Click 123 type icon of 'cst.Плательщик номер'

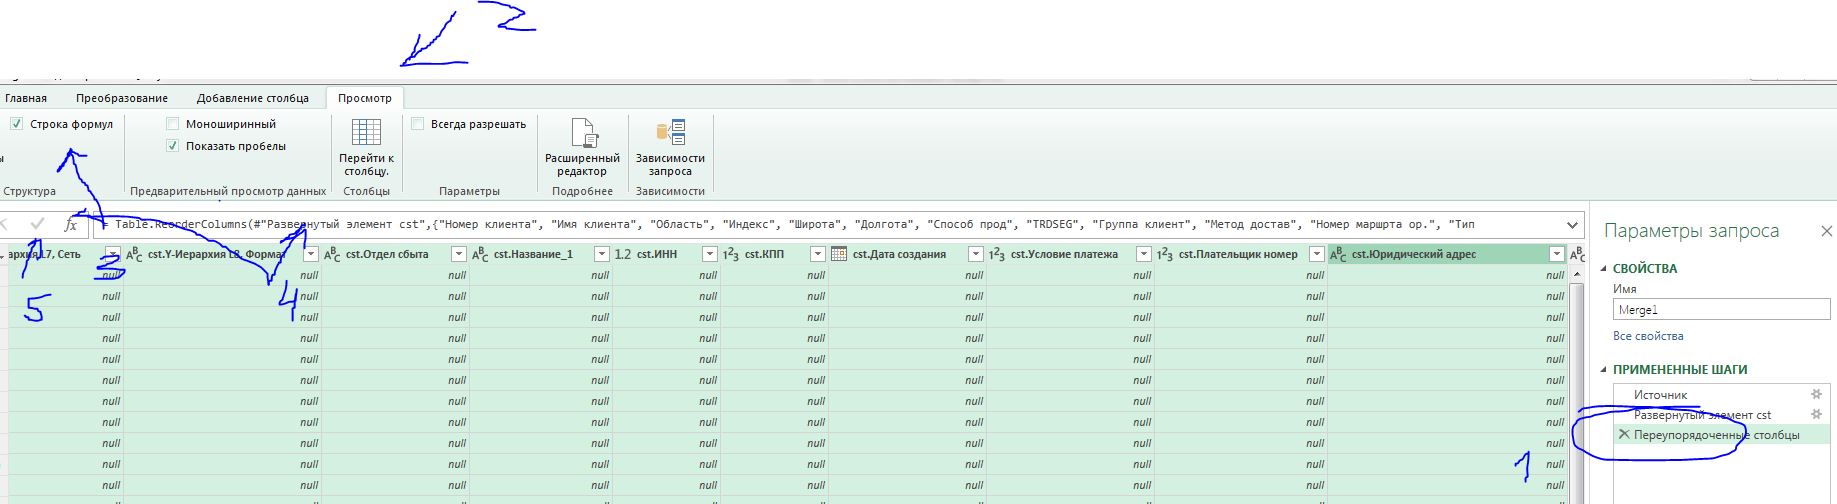tap(1165, 254)
